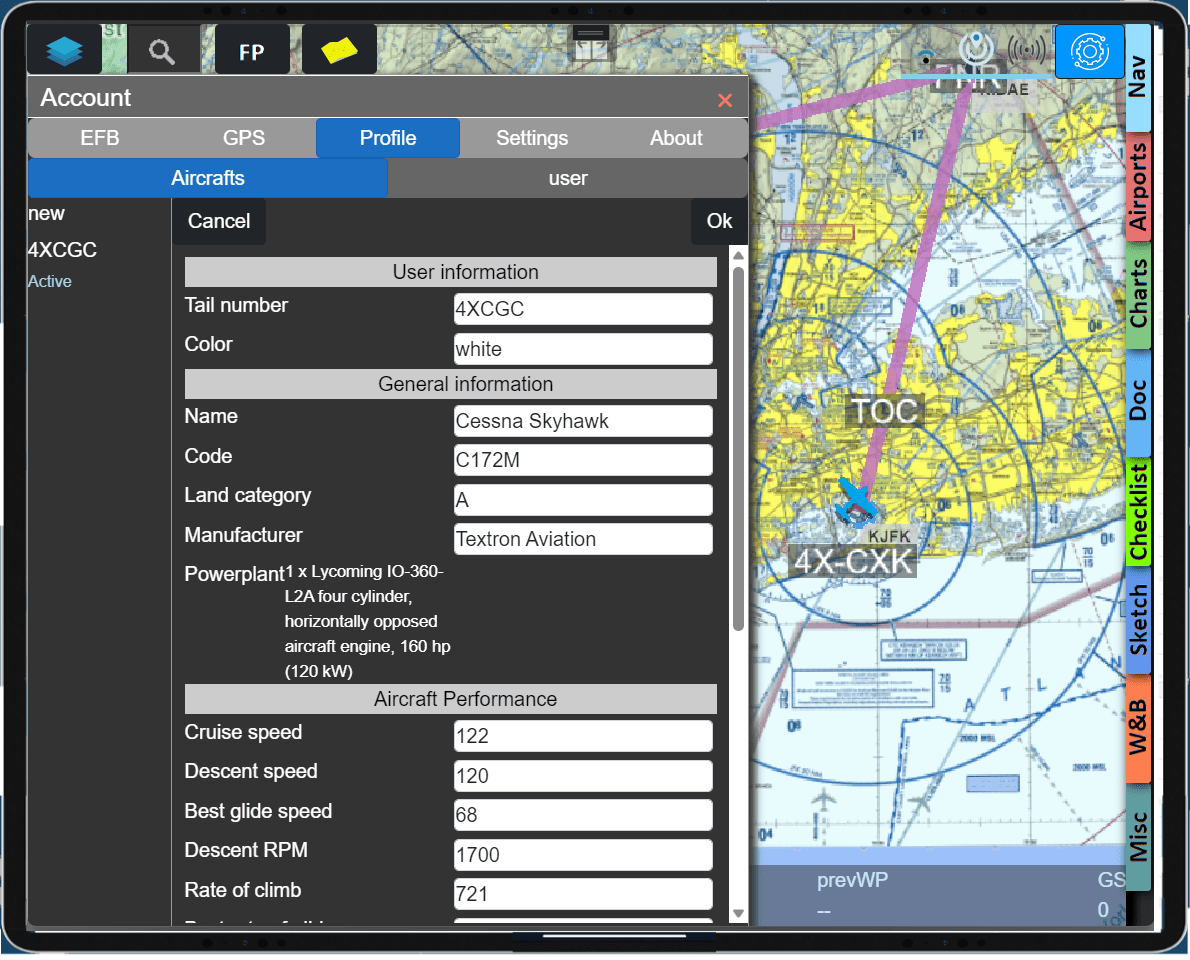Confirm with the Ok button
Viewport: 1190px width, 960px height.
pos(719,221)
